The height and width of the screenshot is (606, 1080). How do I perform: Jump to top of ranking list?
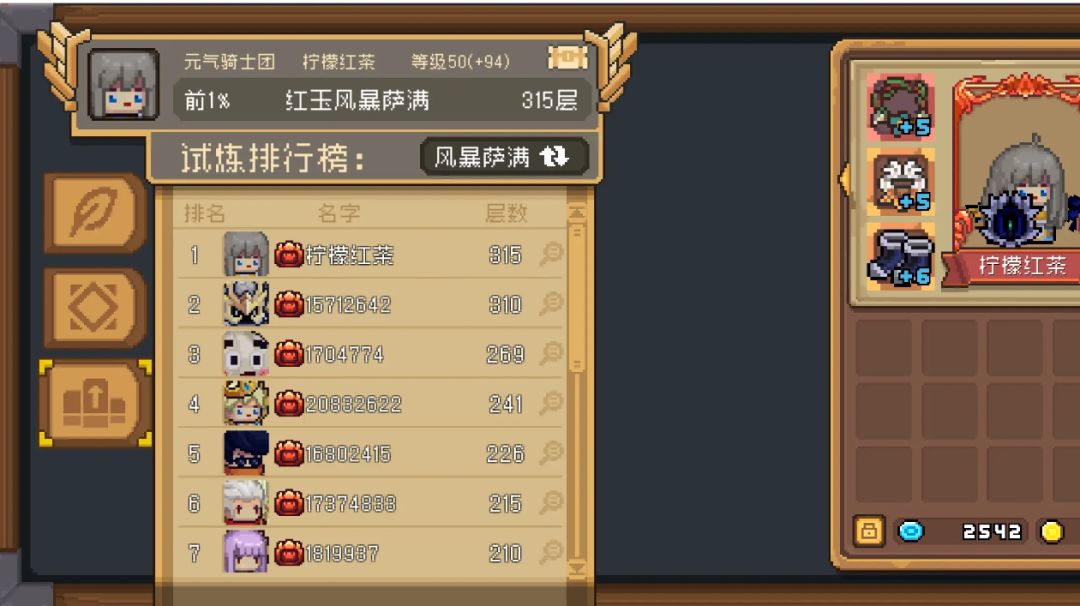point(577,212)
